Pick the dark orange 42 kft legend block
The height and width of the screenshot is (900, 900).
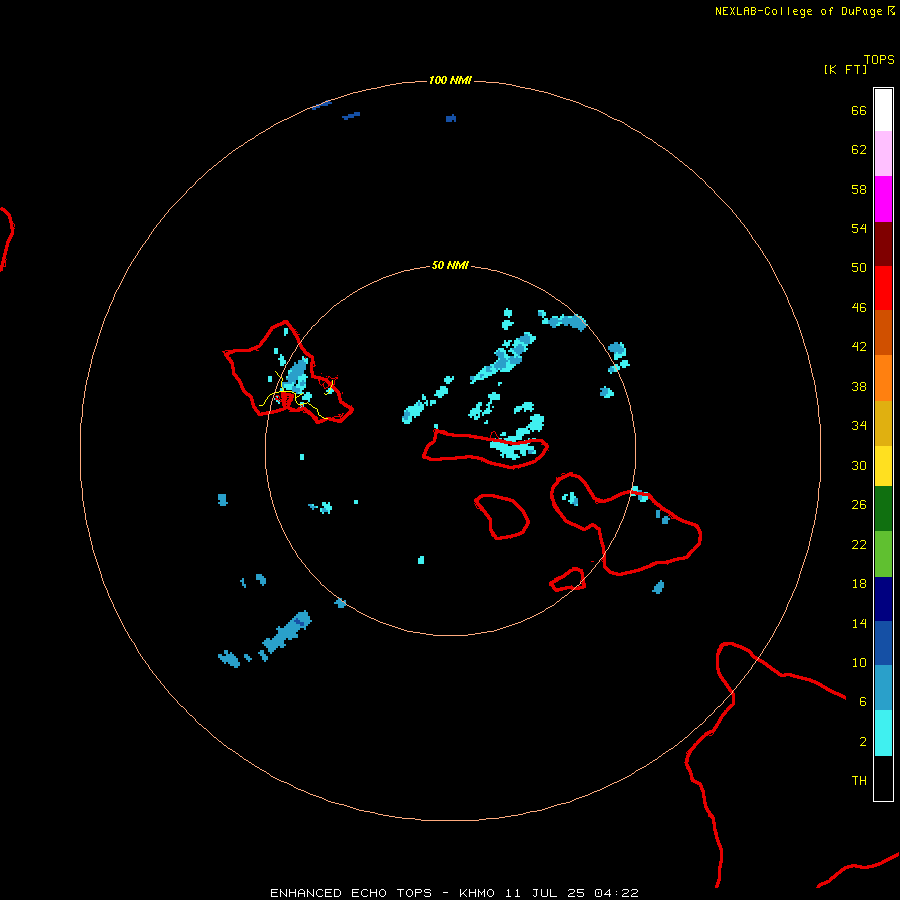click(883, 332)
